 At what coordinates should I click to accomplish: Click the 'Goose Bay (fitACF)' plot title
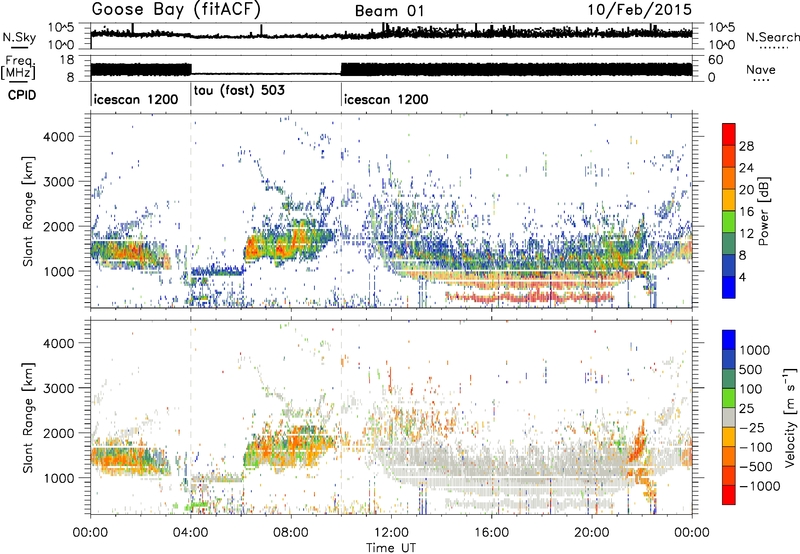pyautogui.click(x=176, y=10)
